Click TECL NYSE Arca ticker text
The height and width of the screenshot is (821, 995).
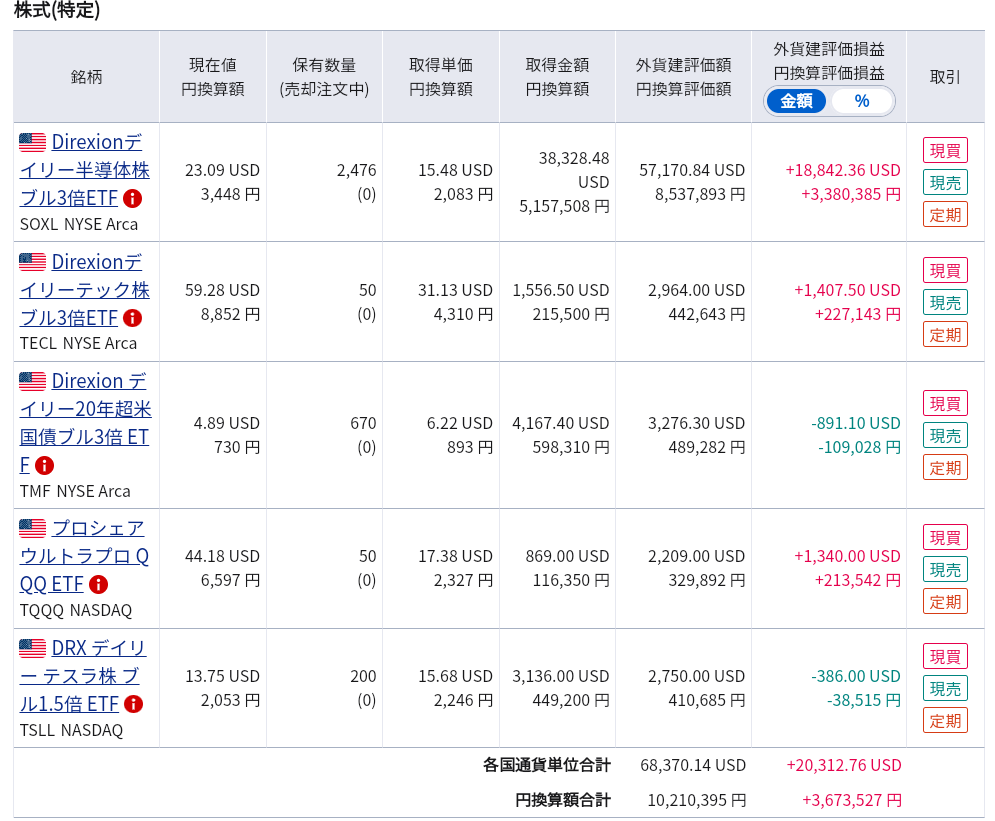pos(78,343)
